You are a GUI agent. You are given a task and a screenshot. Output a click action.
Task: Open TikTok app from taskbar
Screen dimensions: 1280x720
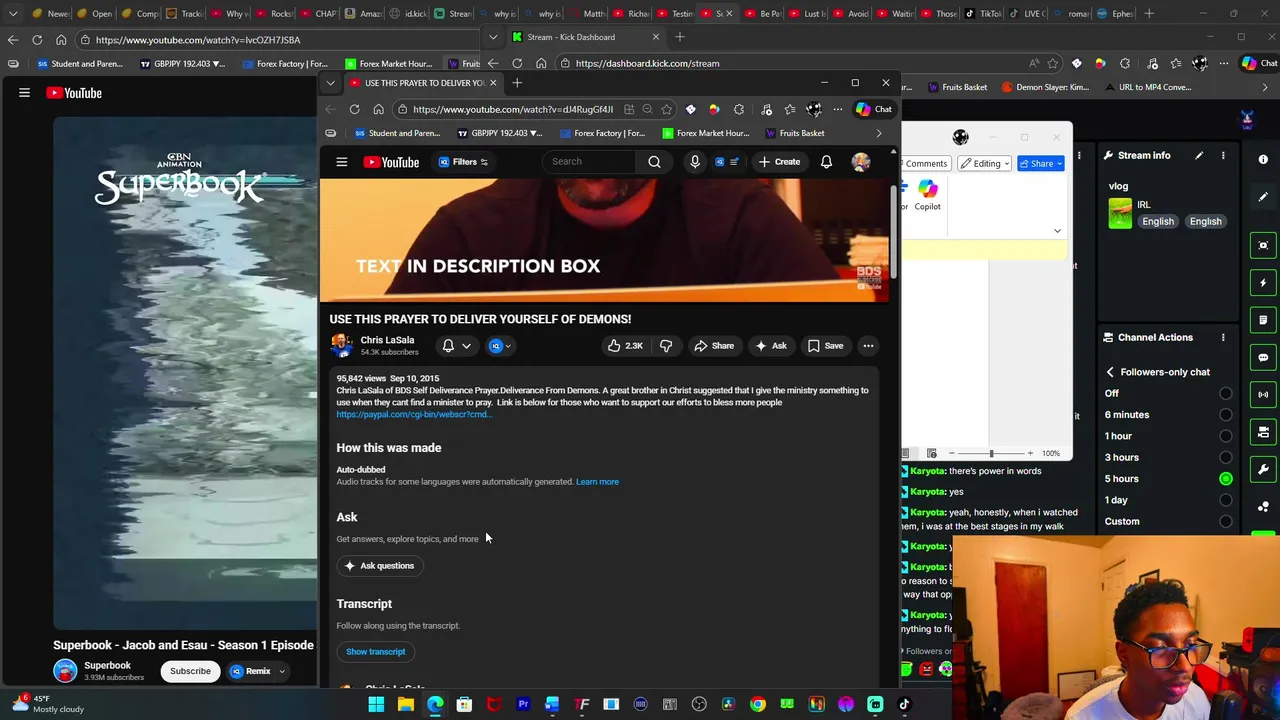point(904,704)
